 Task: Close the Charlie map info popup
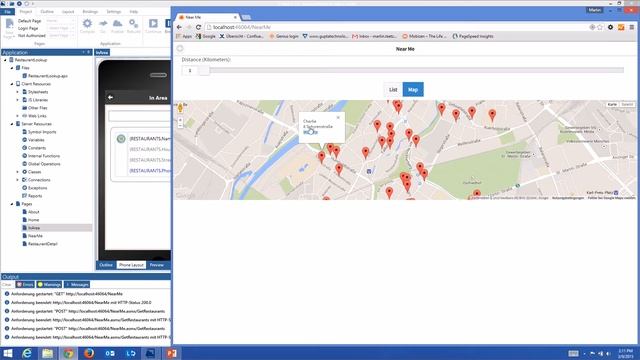click(338, 118)
